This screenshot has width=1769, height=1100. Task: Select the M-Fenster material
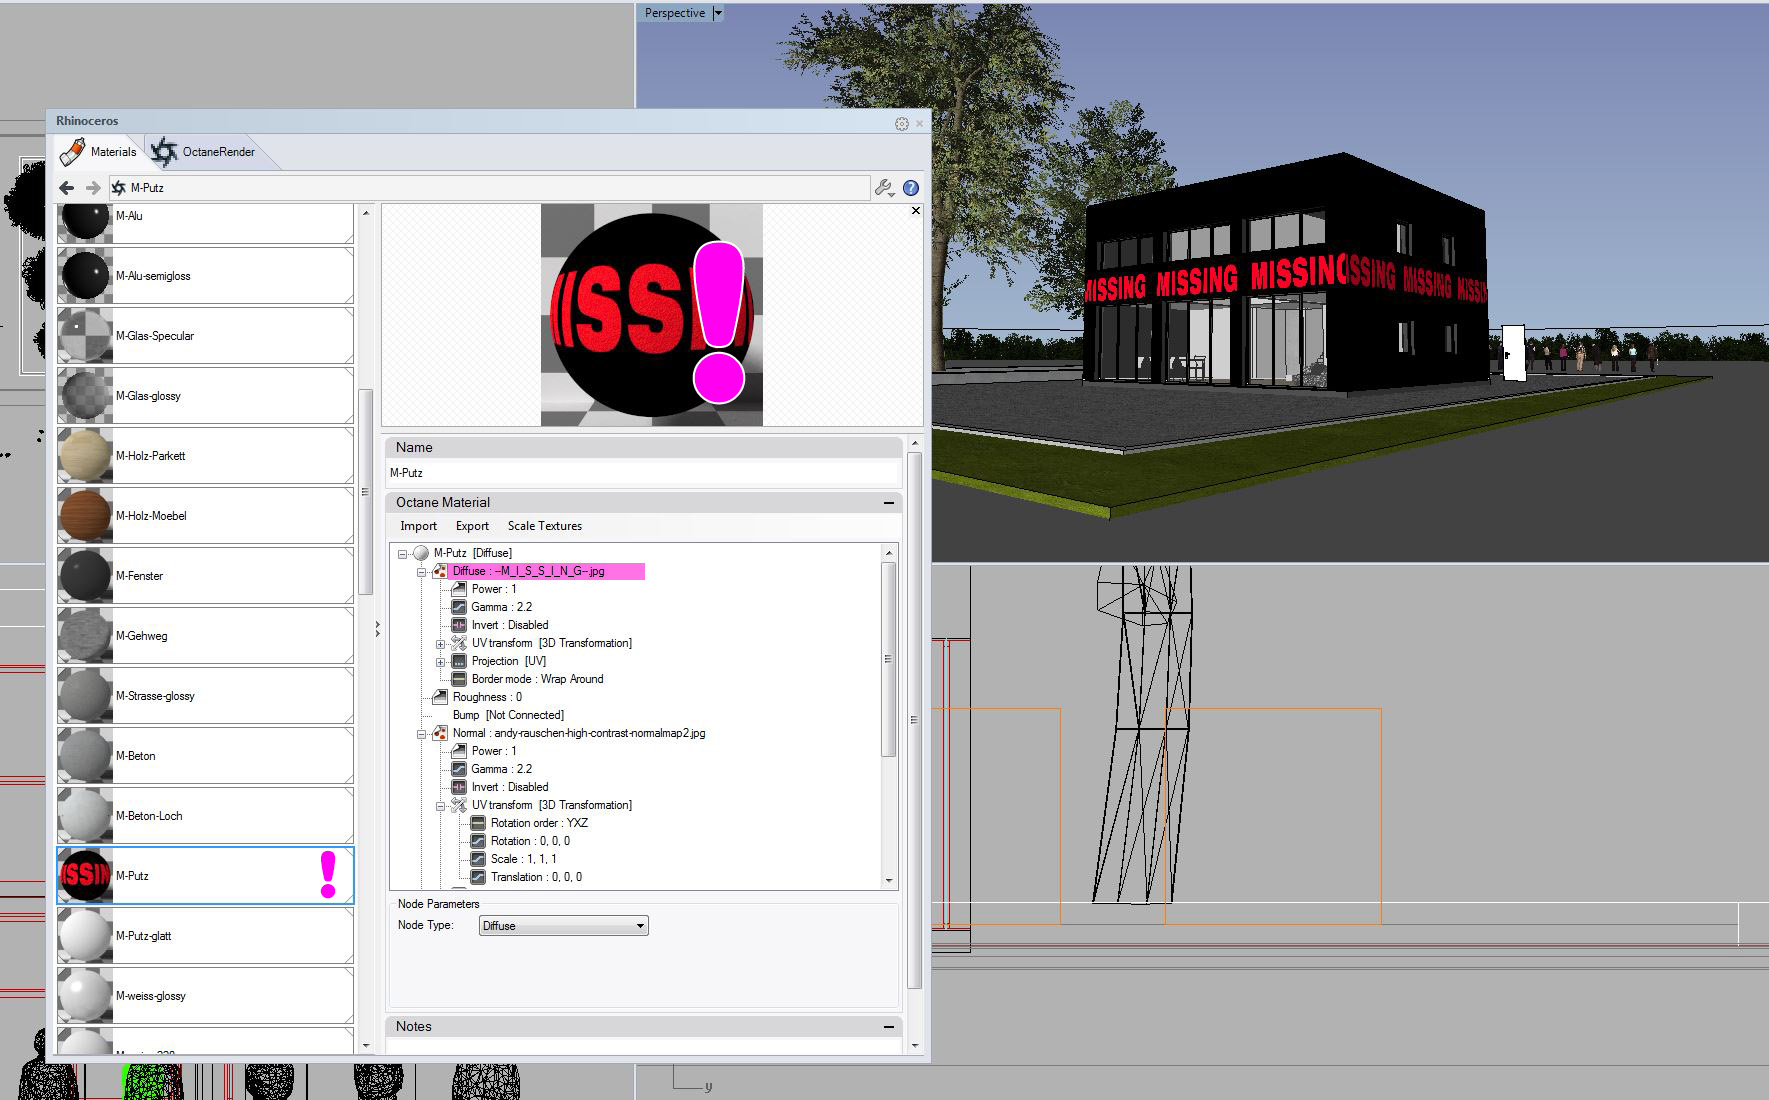coord(205,576)
